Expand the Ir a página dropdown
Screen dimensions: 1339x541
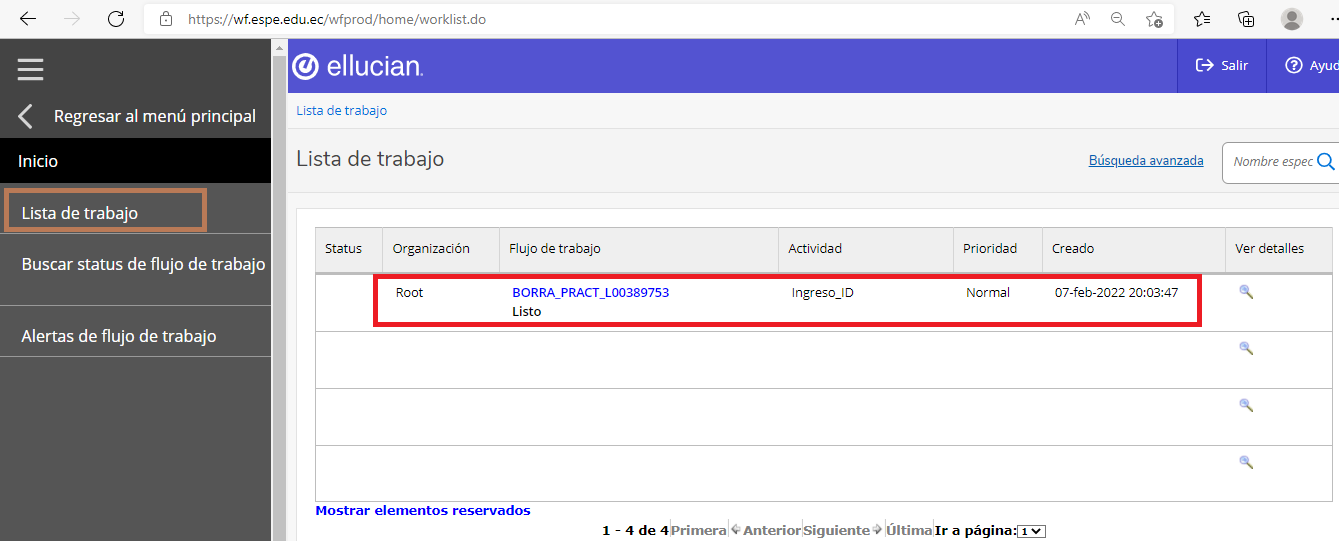1031,531
